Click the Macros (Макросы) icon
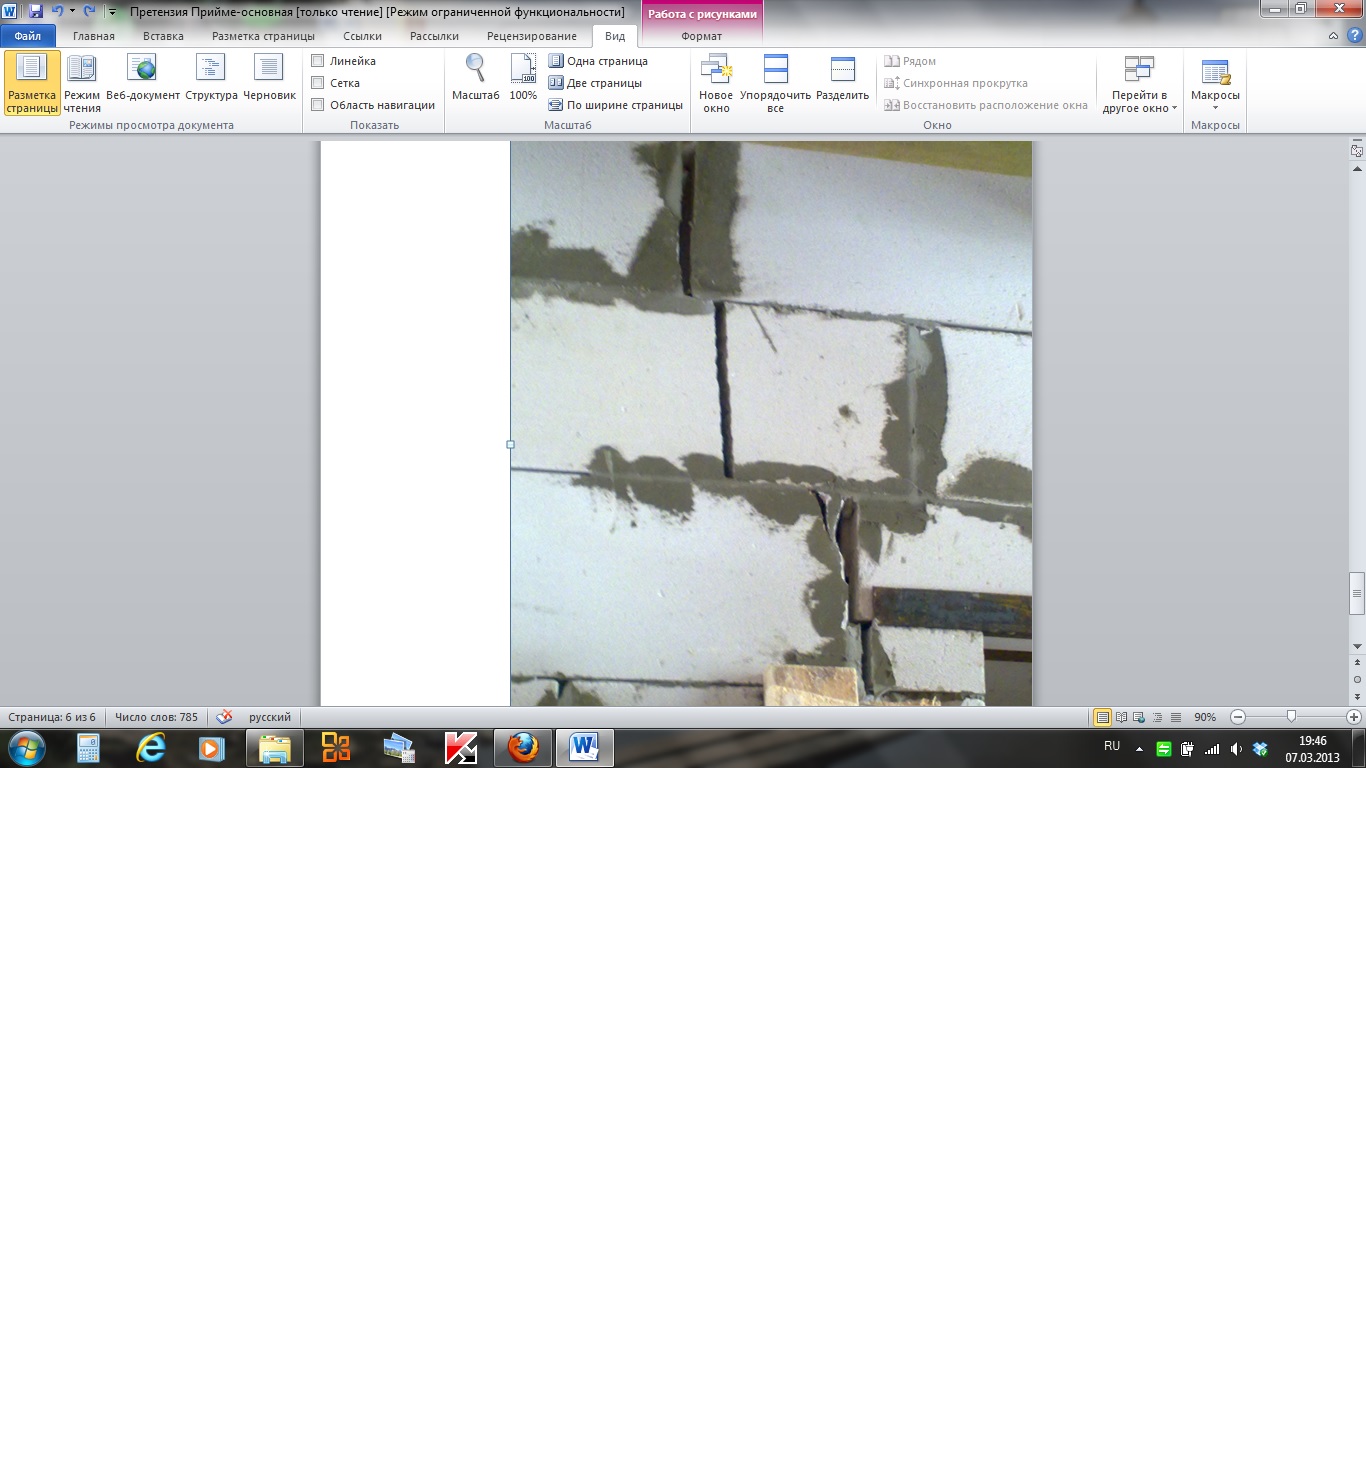 1215,75
